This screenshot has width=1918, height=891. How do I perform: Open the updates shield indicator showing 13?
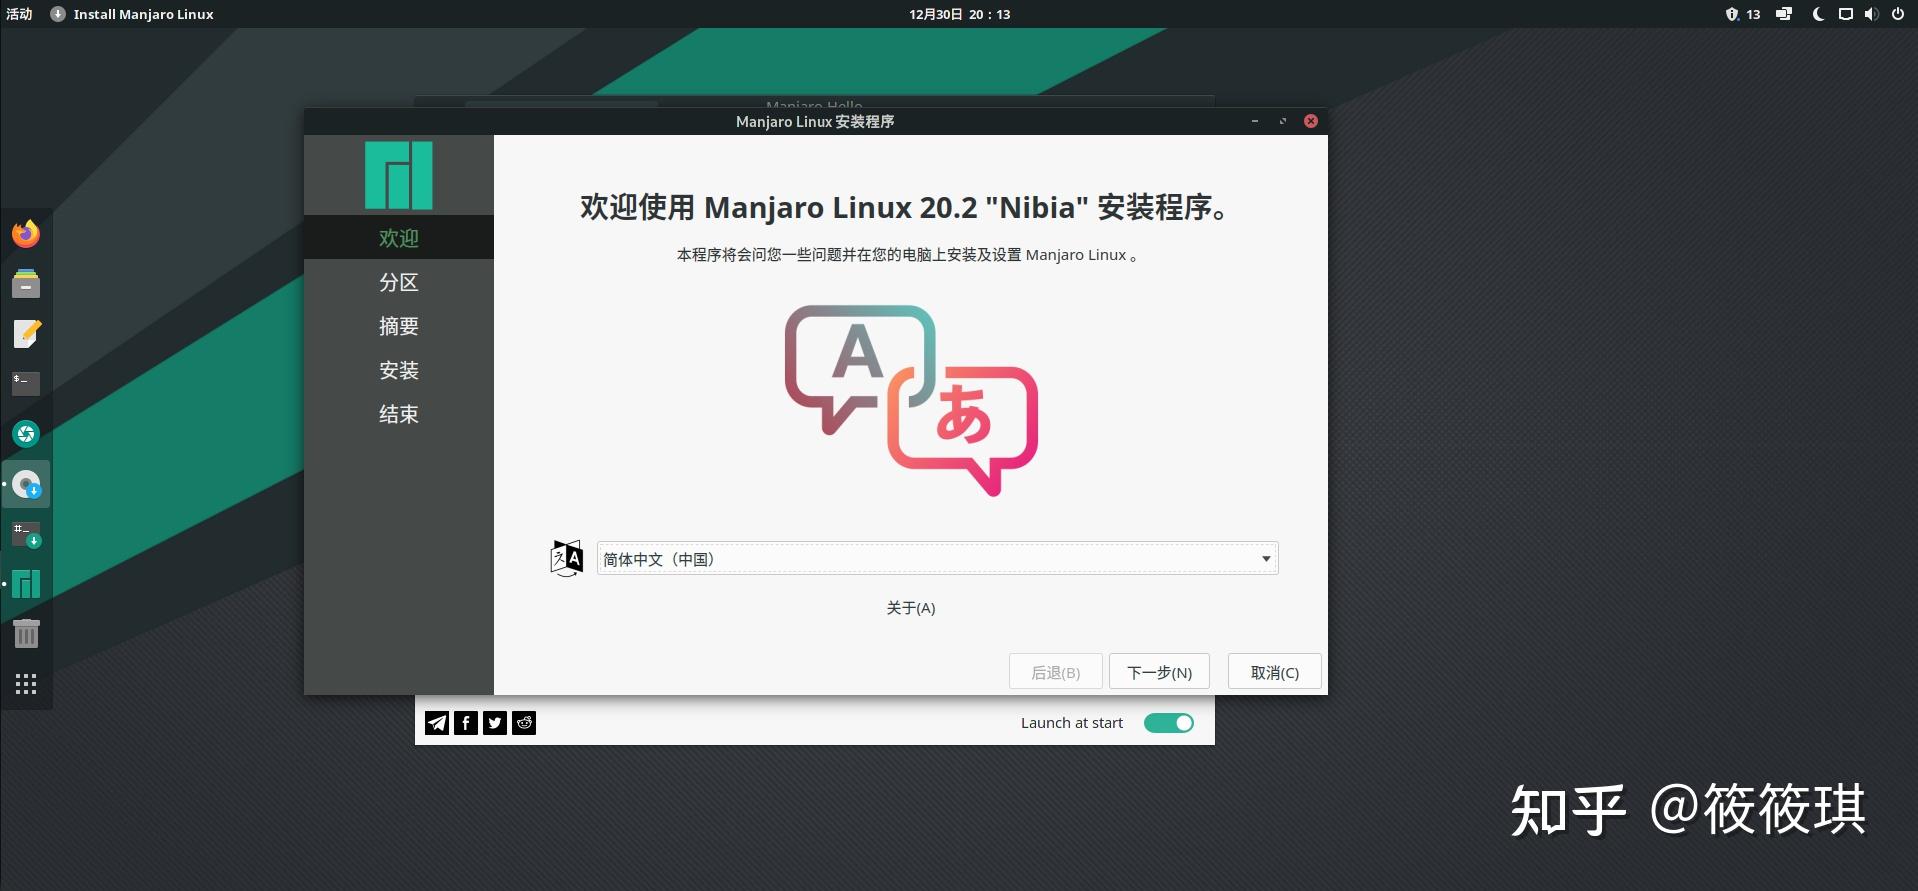1742,14
